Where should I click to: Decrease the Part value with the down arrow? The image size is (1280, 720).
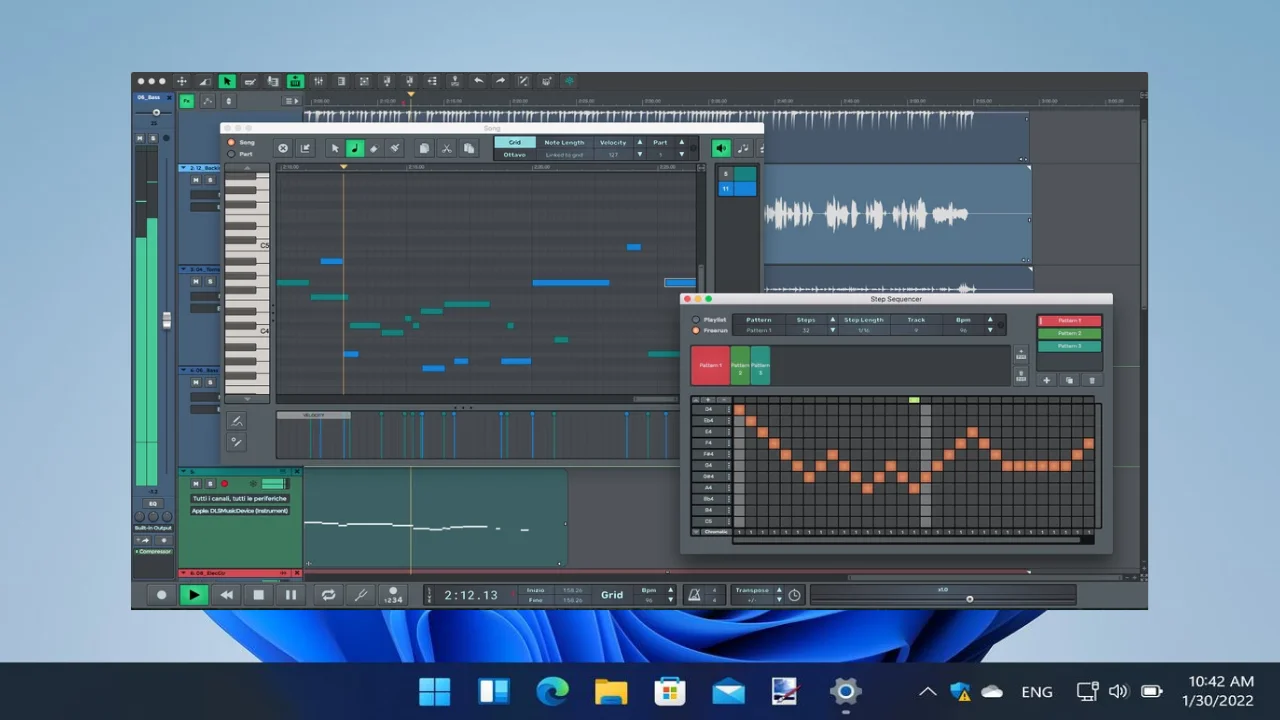[x=682, y=155]
